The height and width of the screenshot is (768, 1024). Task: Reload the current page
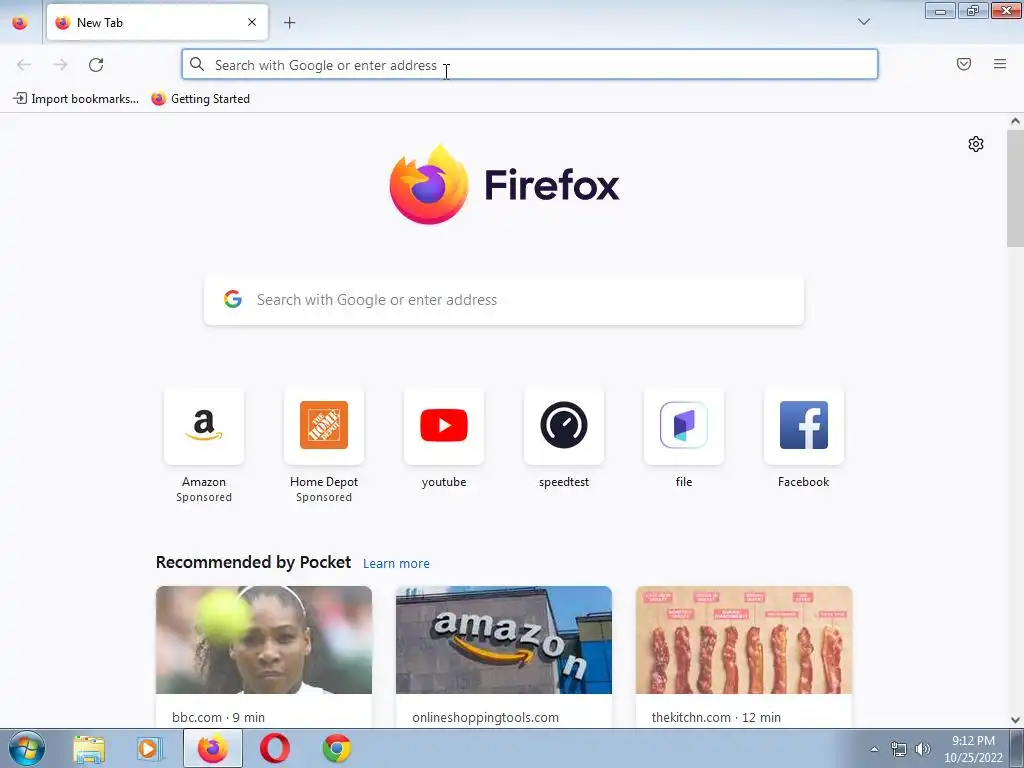(96, 65)
